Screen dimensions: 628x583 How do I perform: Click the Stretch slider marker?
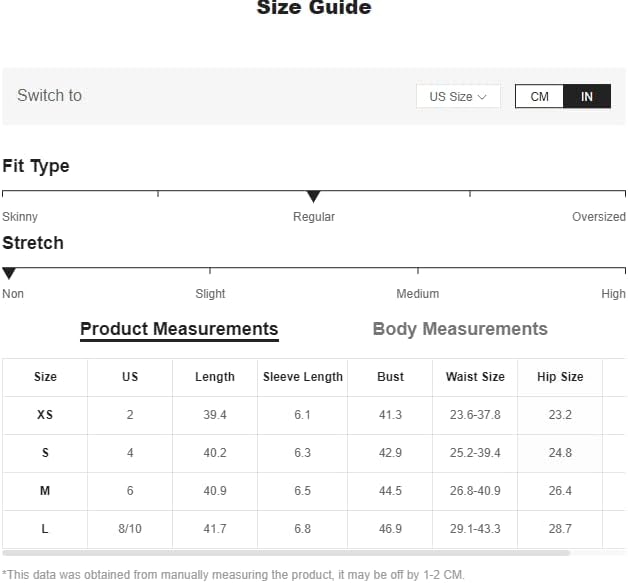[x=9, y=273]
